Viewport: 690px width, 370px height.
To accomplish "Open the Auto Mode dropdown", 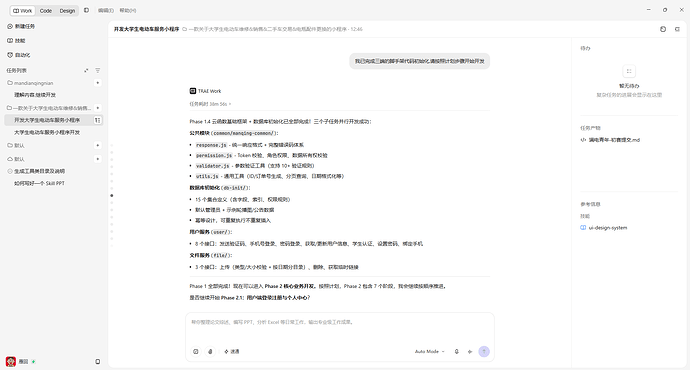I will 429,352.
